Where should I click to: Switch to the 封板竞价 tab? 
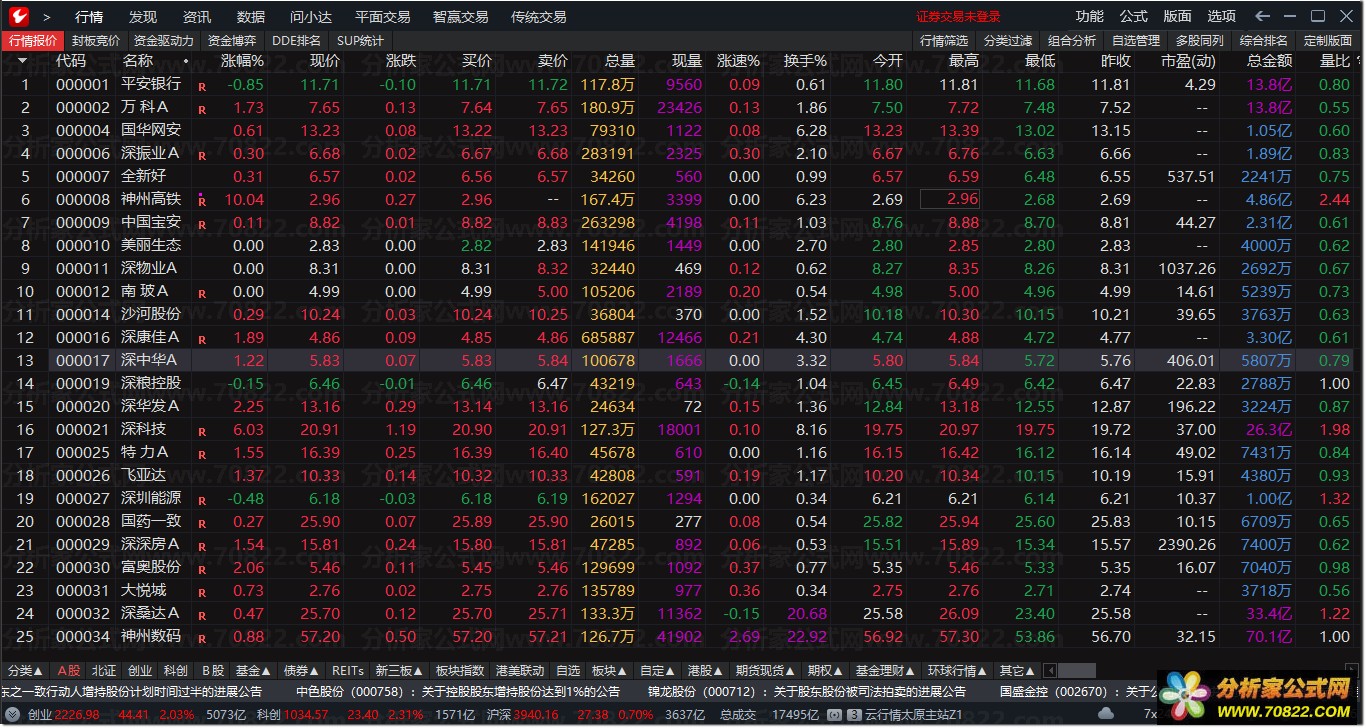[x=96, y=41]
